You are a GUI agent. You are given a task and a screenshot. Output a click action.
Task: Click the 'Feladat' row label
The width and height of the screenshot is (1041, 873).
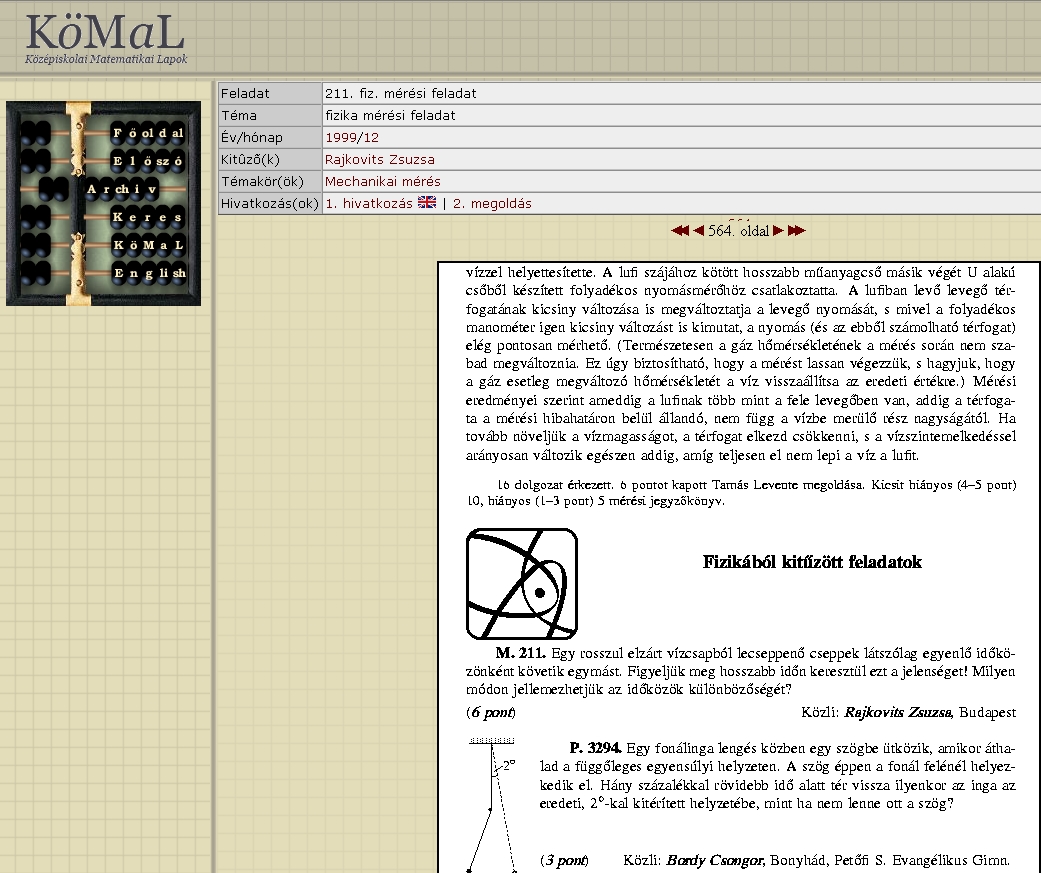tap(270, 93)
